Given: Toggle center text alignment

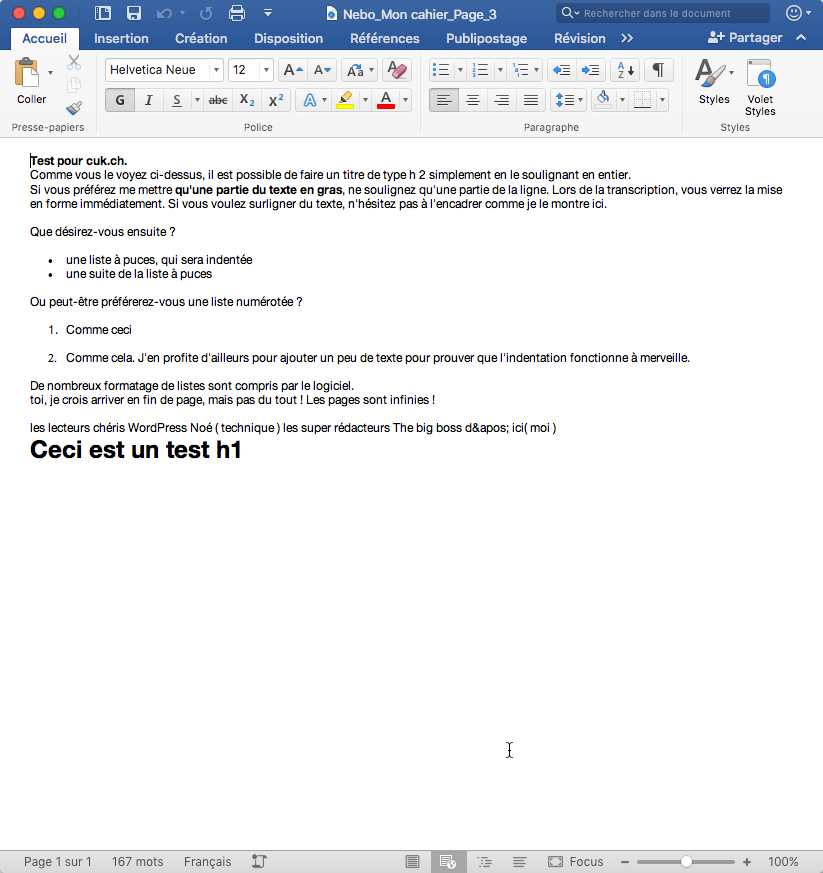Looking at the screenshot, I should point(473,100).
